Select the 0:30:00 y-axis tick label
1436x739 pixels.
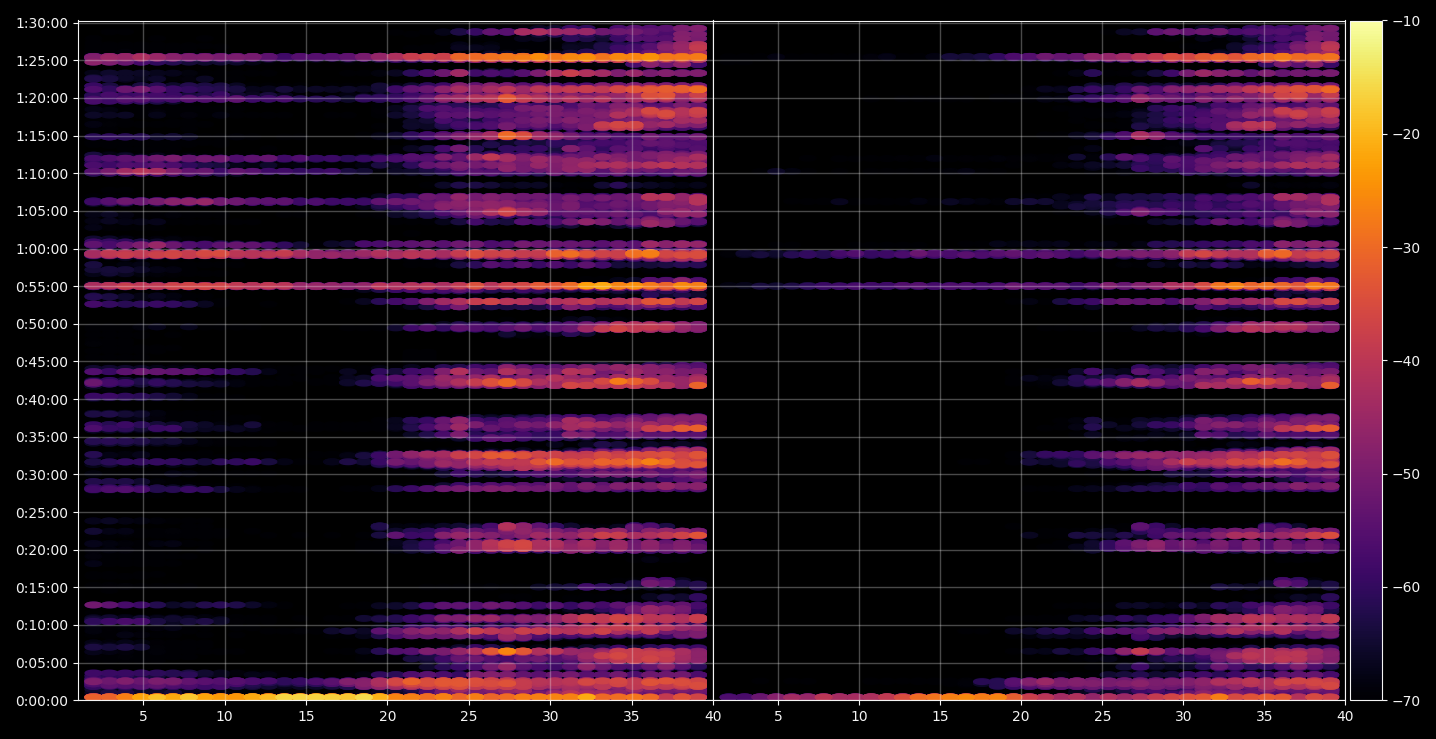[x=42, y=475]
